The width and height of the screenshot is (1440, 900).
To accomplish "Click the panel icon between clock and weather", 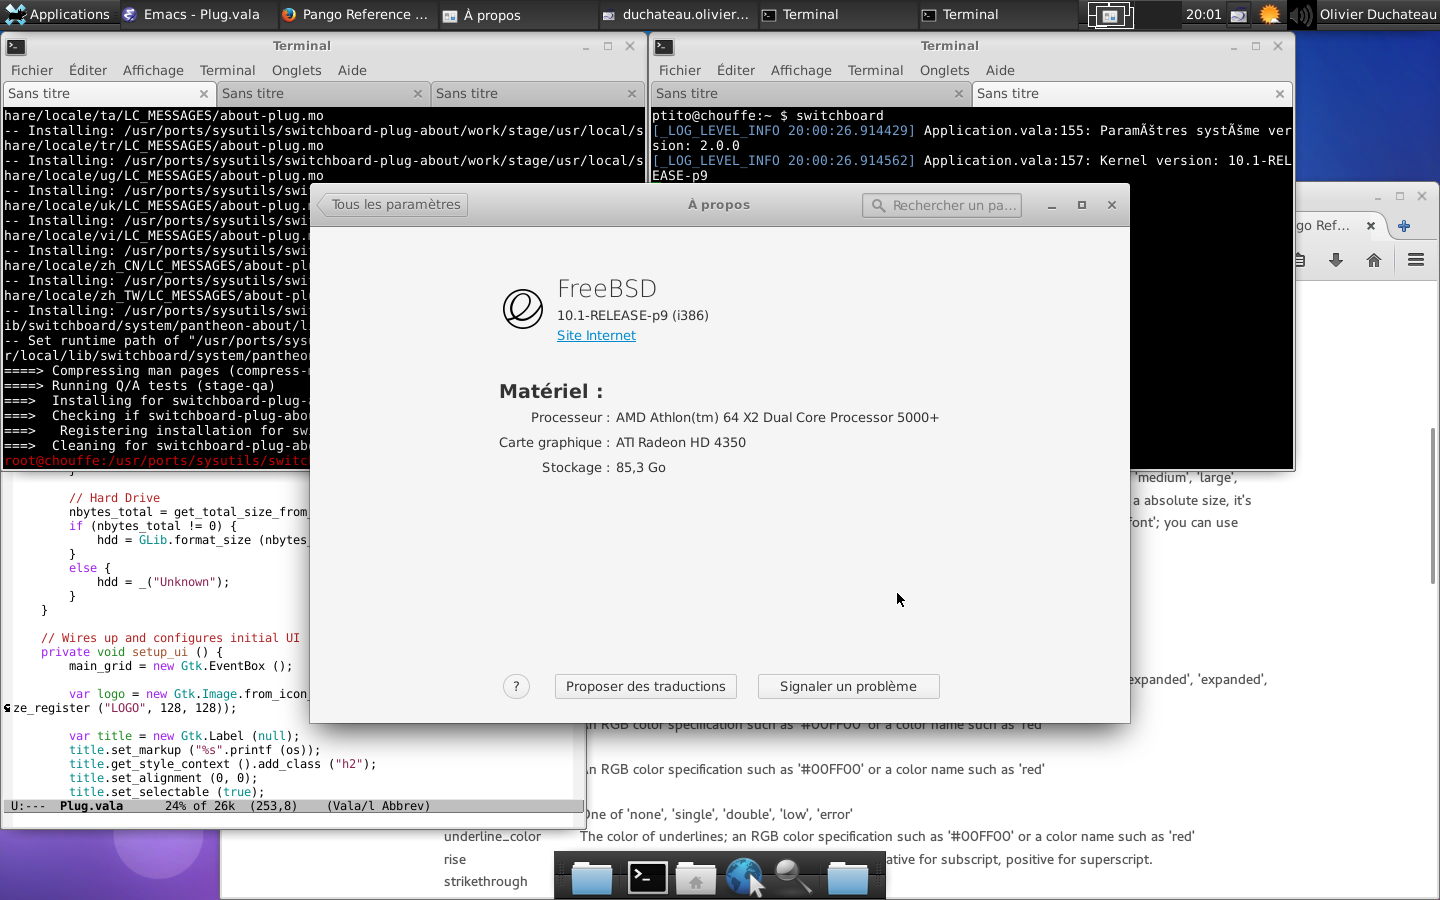I will pos(1239,15).
